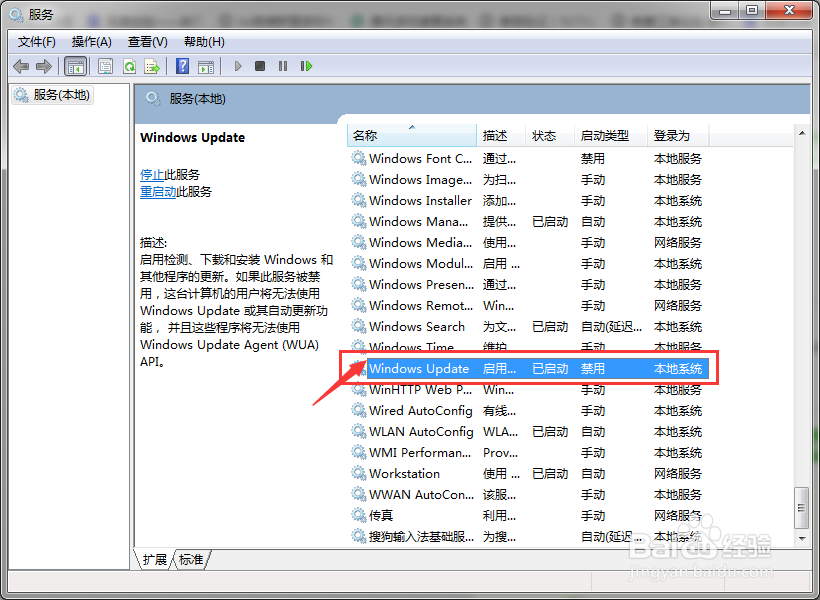Screen dimensions: 820x600
Task: Sort by the 登录为 column header
Action: pos(679,135)
